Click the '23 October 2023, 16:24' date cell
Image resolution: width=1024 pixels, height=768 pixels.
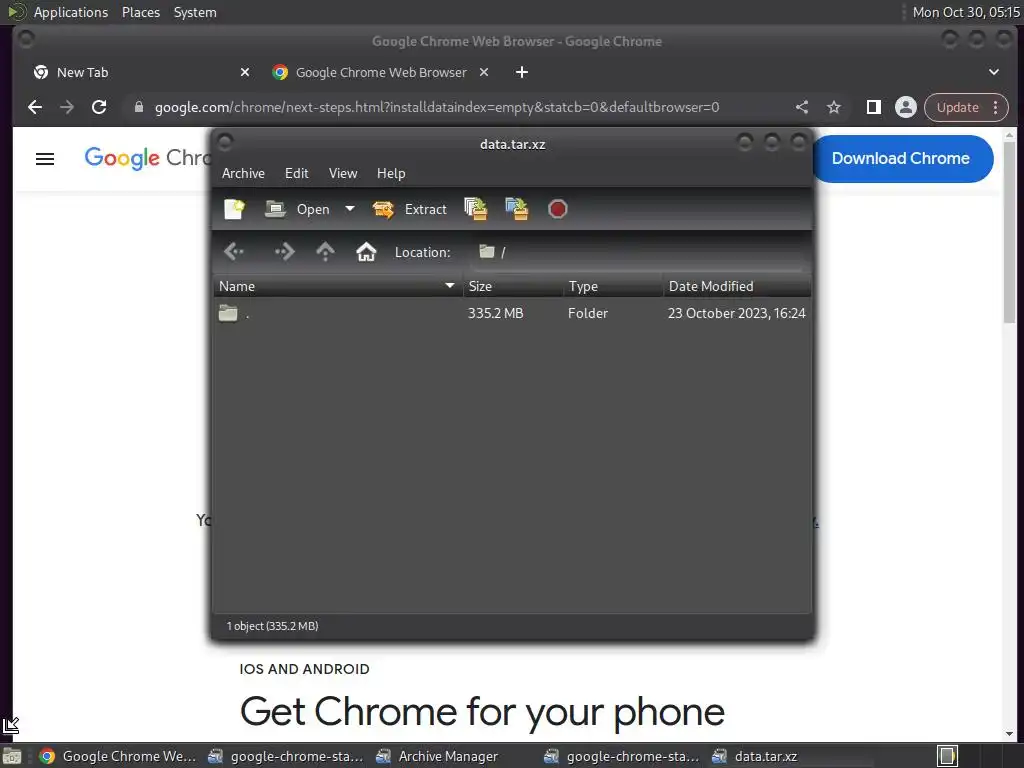pos(737,313)
